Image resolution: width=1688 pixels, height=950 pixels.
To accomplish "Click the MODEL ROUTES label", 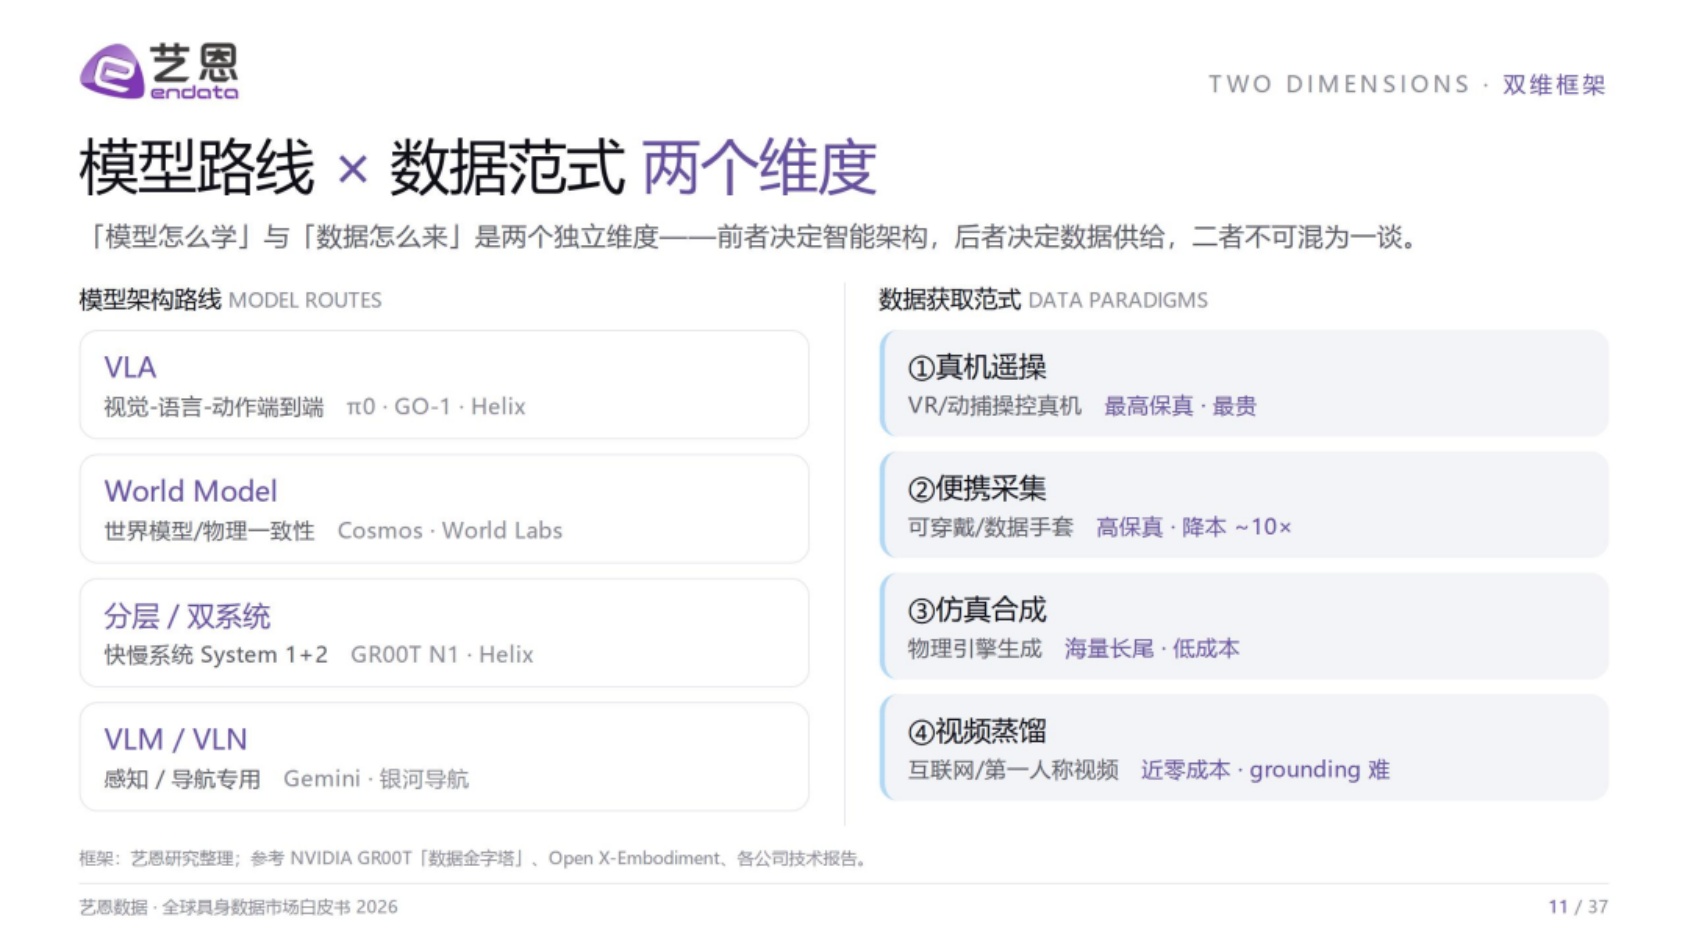I will point(305,300).
